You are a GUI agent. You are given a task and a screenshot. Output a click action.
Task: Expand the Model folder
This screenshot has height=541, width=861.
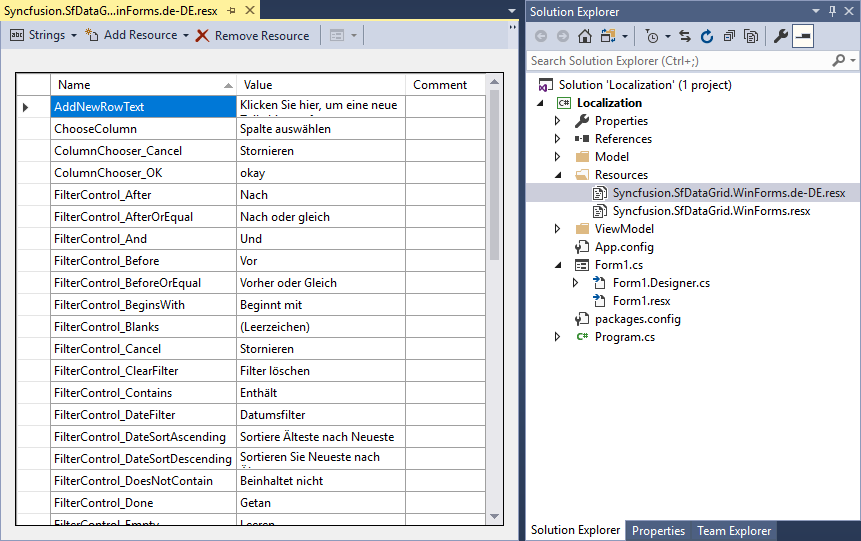(x=557, y=157)
